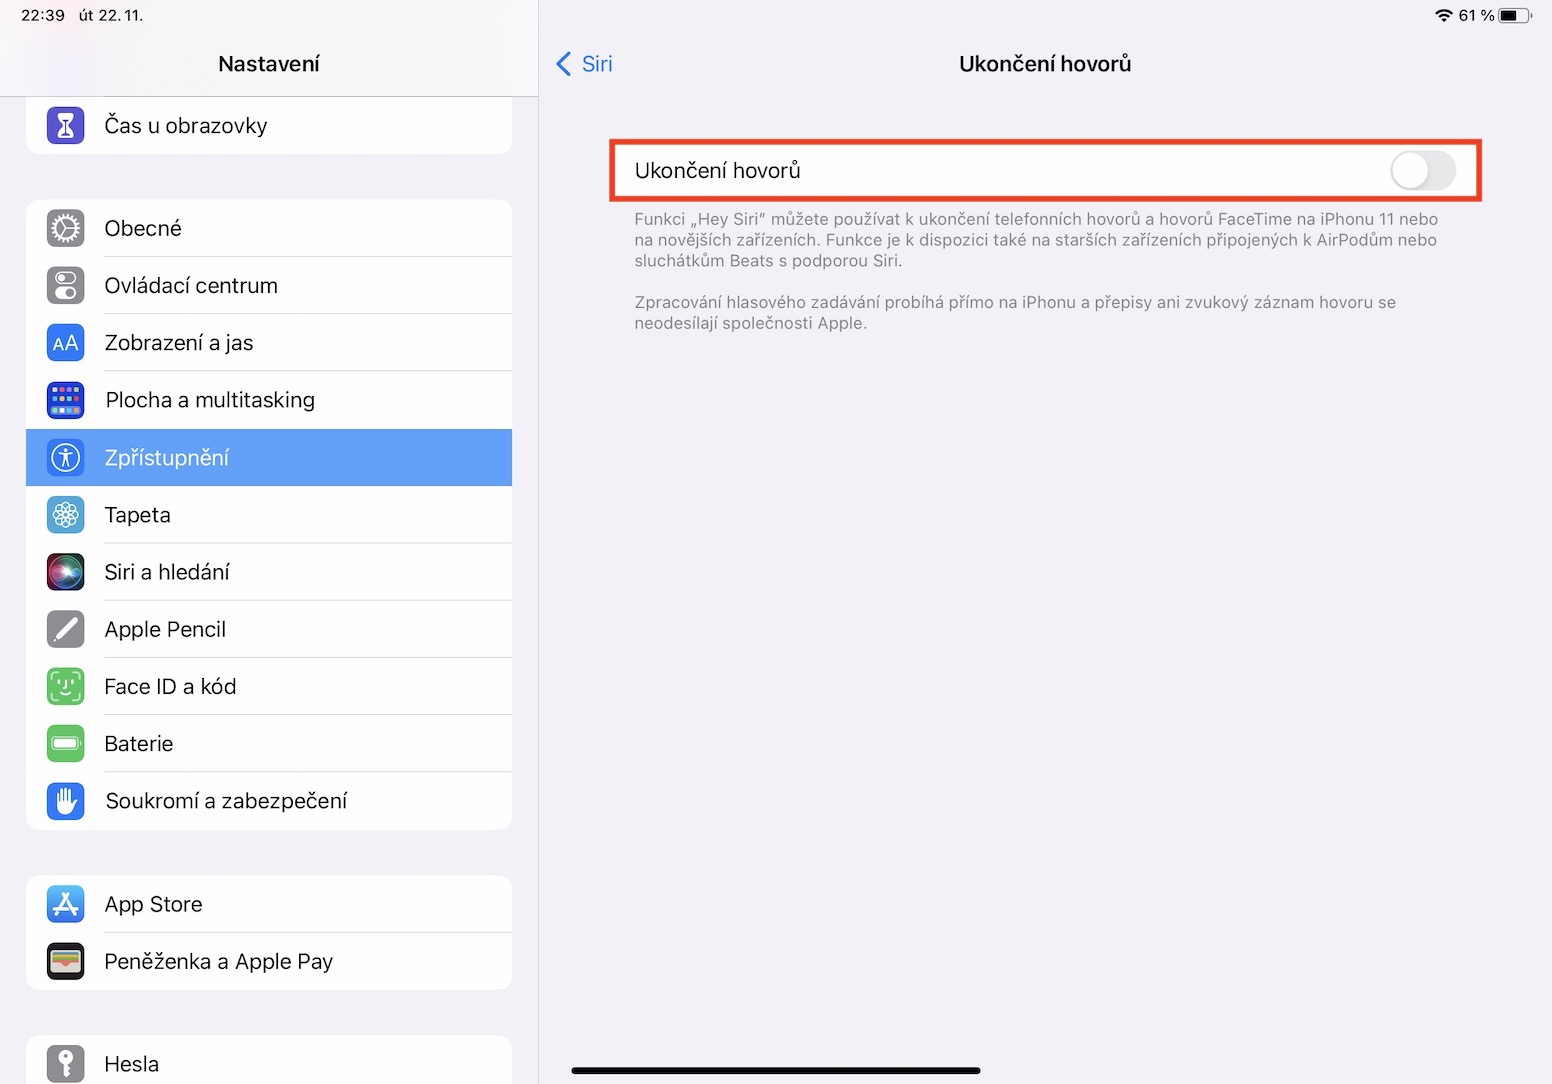Open Soukromí a zabezpečení settings

268,801
